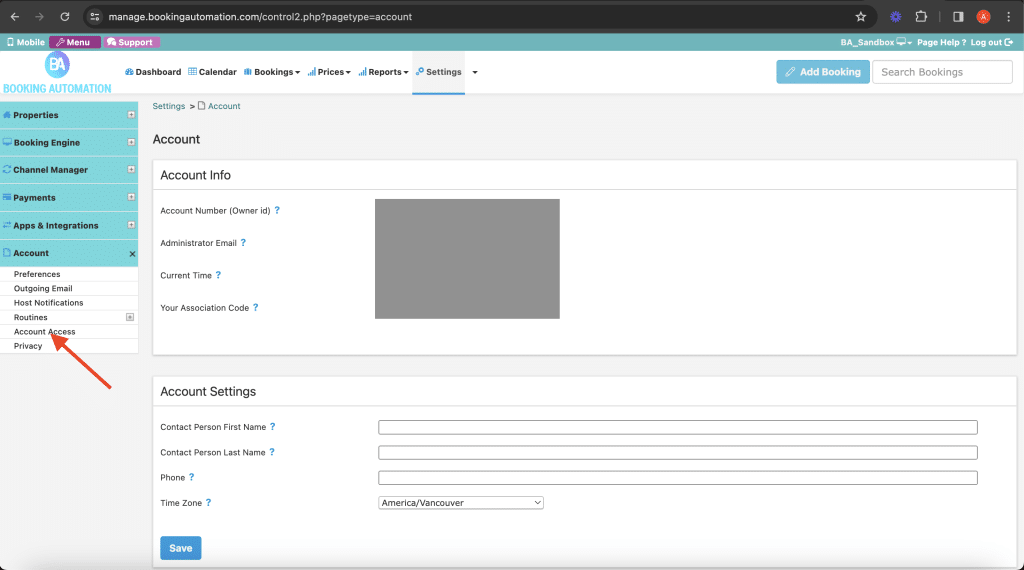Expand the Routines submenu
This screenshot has width=1024, height=570.
(130, 317)
